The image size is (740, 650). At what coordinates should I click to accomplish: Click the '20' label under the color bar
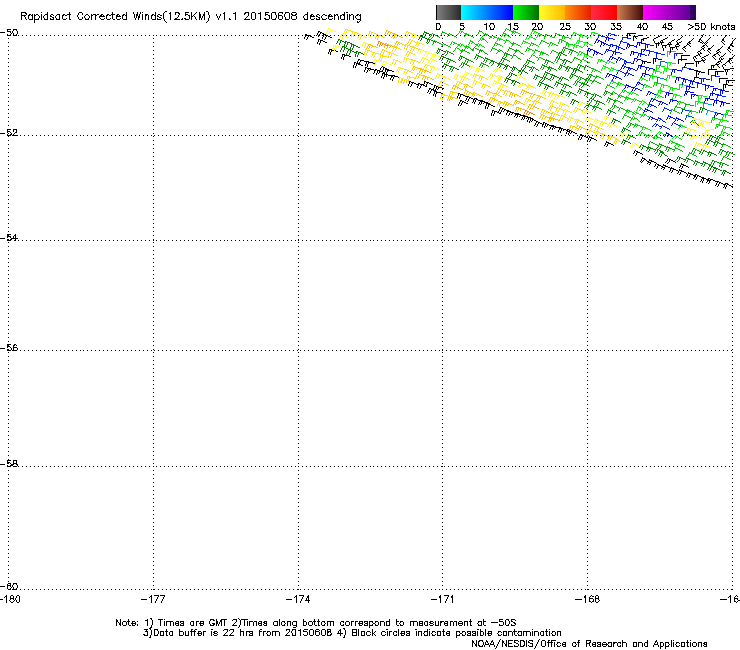coord(538,27)
